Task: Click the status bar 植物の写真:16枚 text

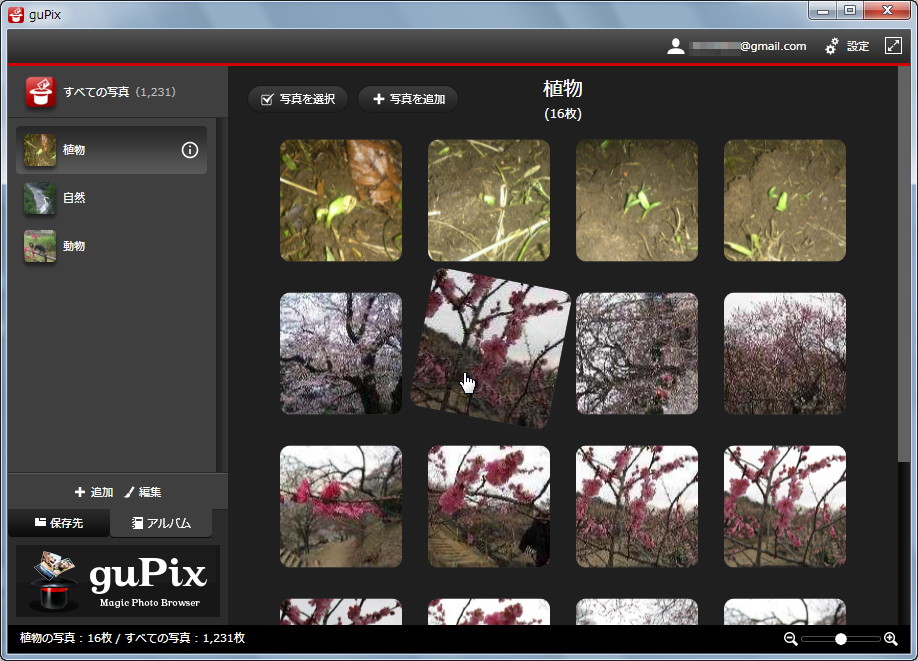Action: 66,638
